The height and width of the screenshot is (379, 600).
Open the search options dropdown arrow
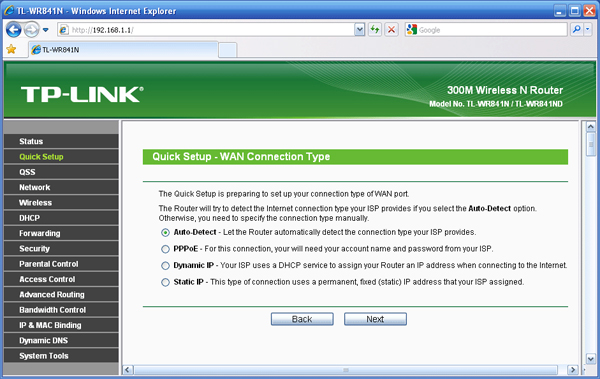[588, 29]
